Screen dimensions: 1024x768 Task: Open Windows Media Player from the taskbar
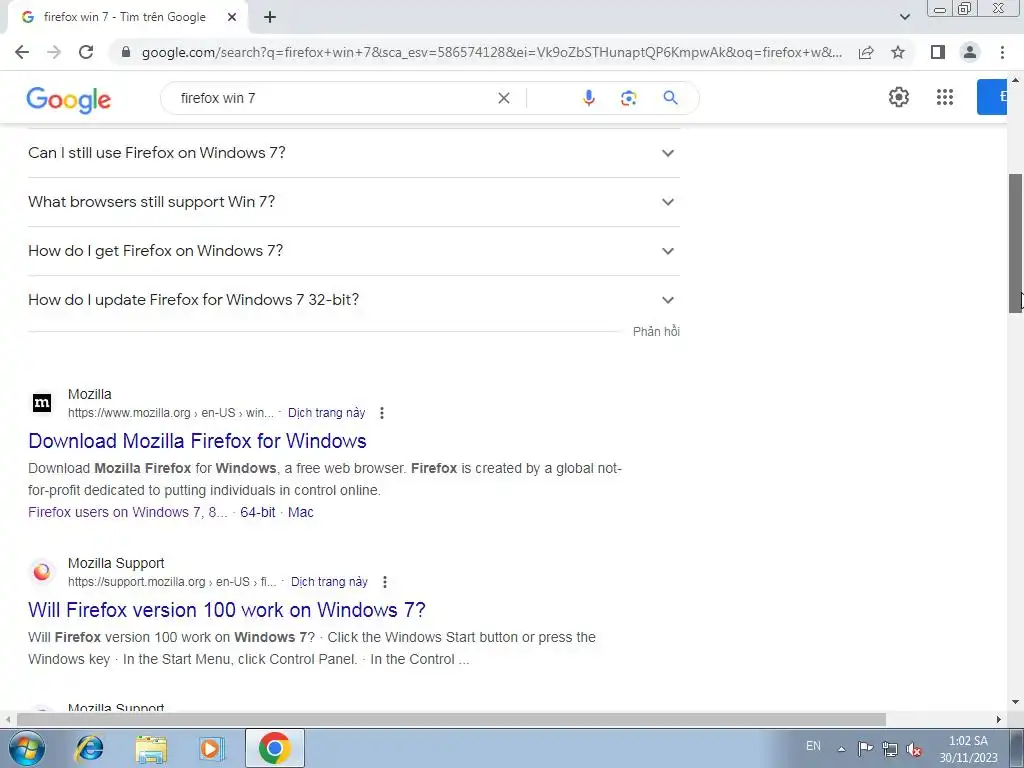[x=210, y=748]
